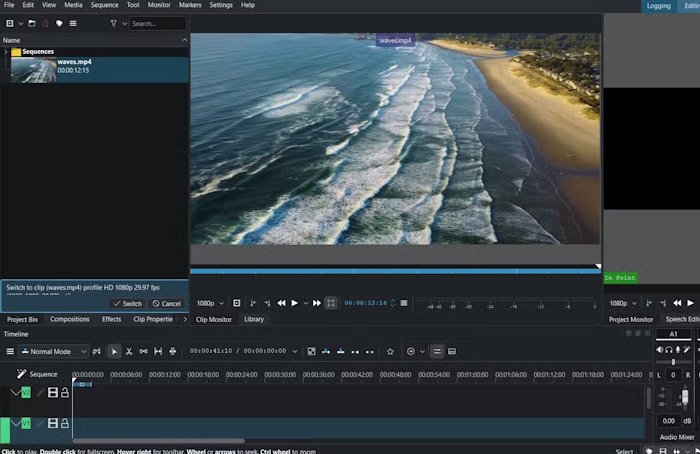The width and height of the screenshot is (700, 454).
Task: Open the filter funnel icon in bin
Action: point(113,23)
